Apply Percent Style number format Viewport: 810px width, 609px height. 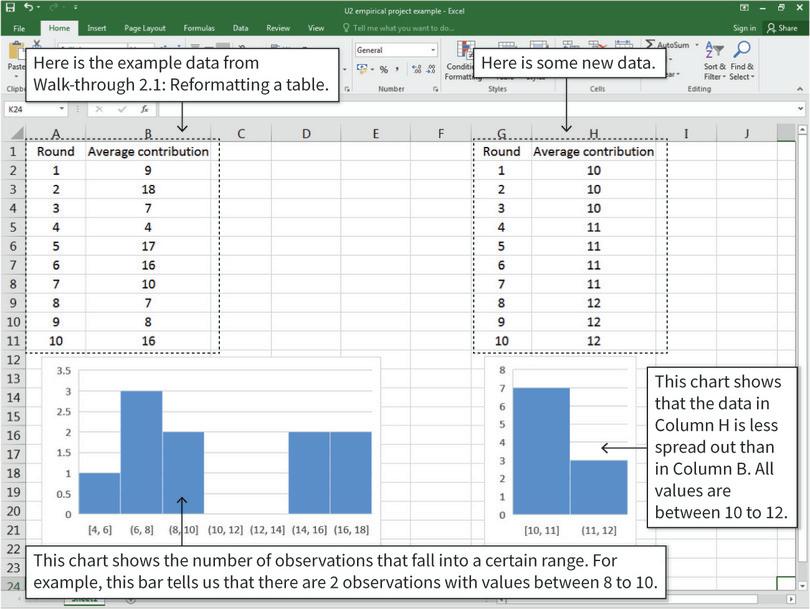point(383,69)
